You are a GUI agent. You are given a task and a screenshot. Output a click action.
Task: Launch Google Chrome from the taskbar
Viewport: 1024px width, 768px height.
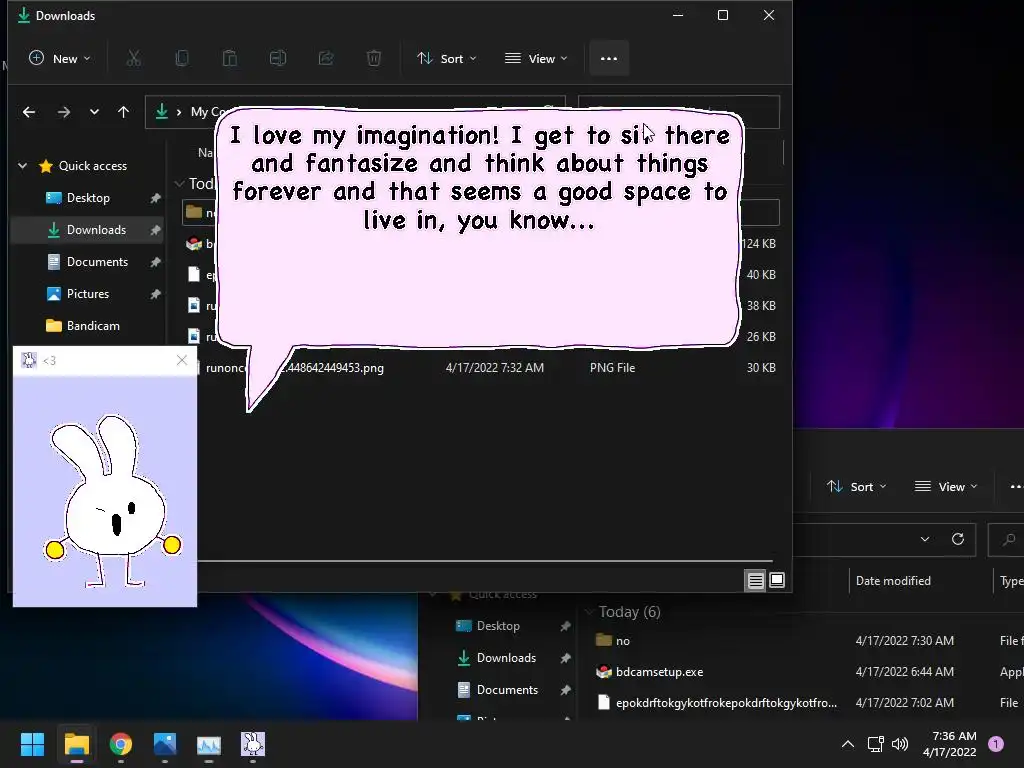coord(121,744)
